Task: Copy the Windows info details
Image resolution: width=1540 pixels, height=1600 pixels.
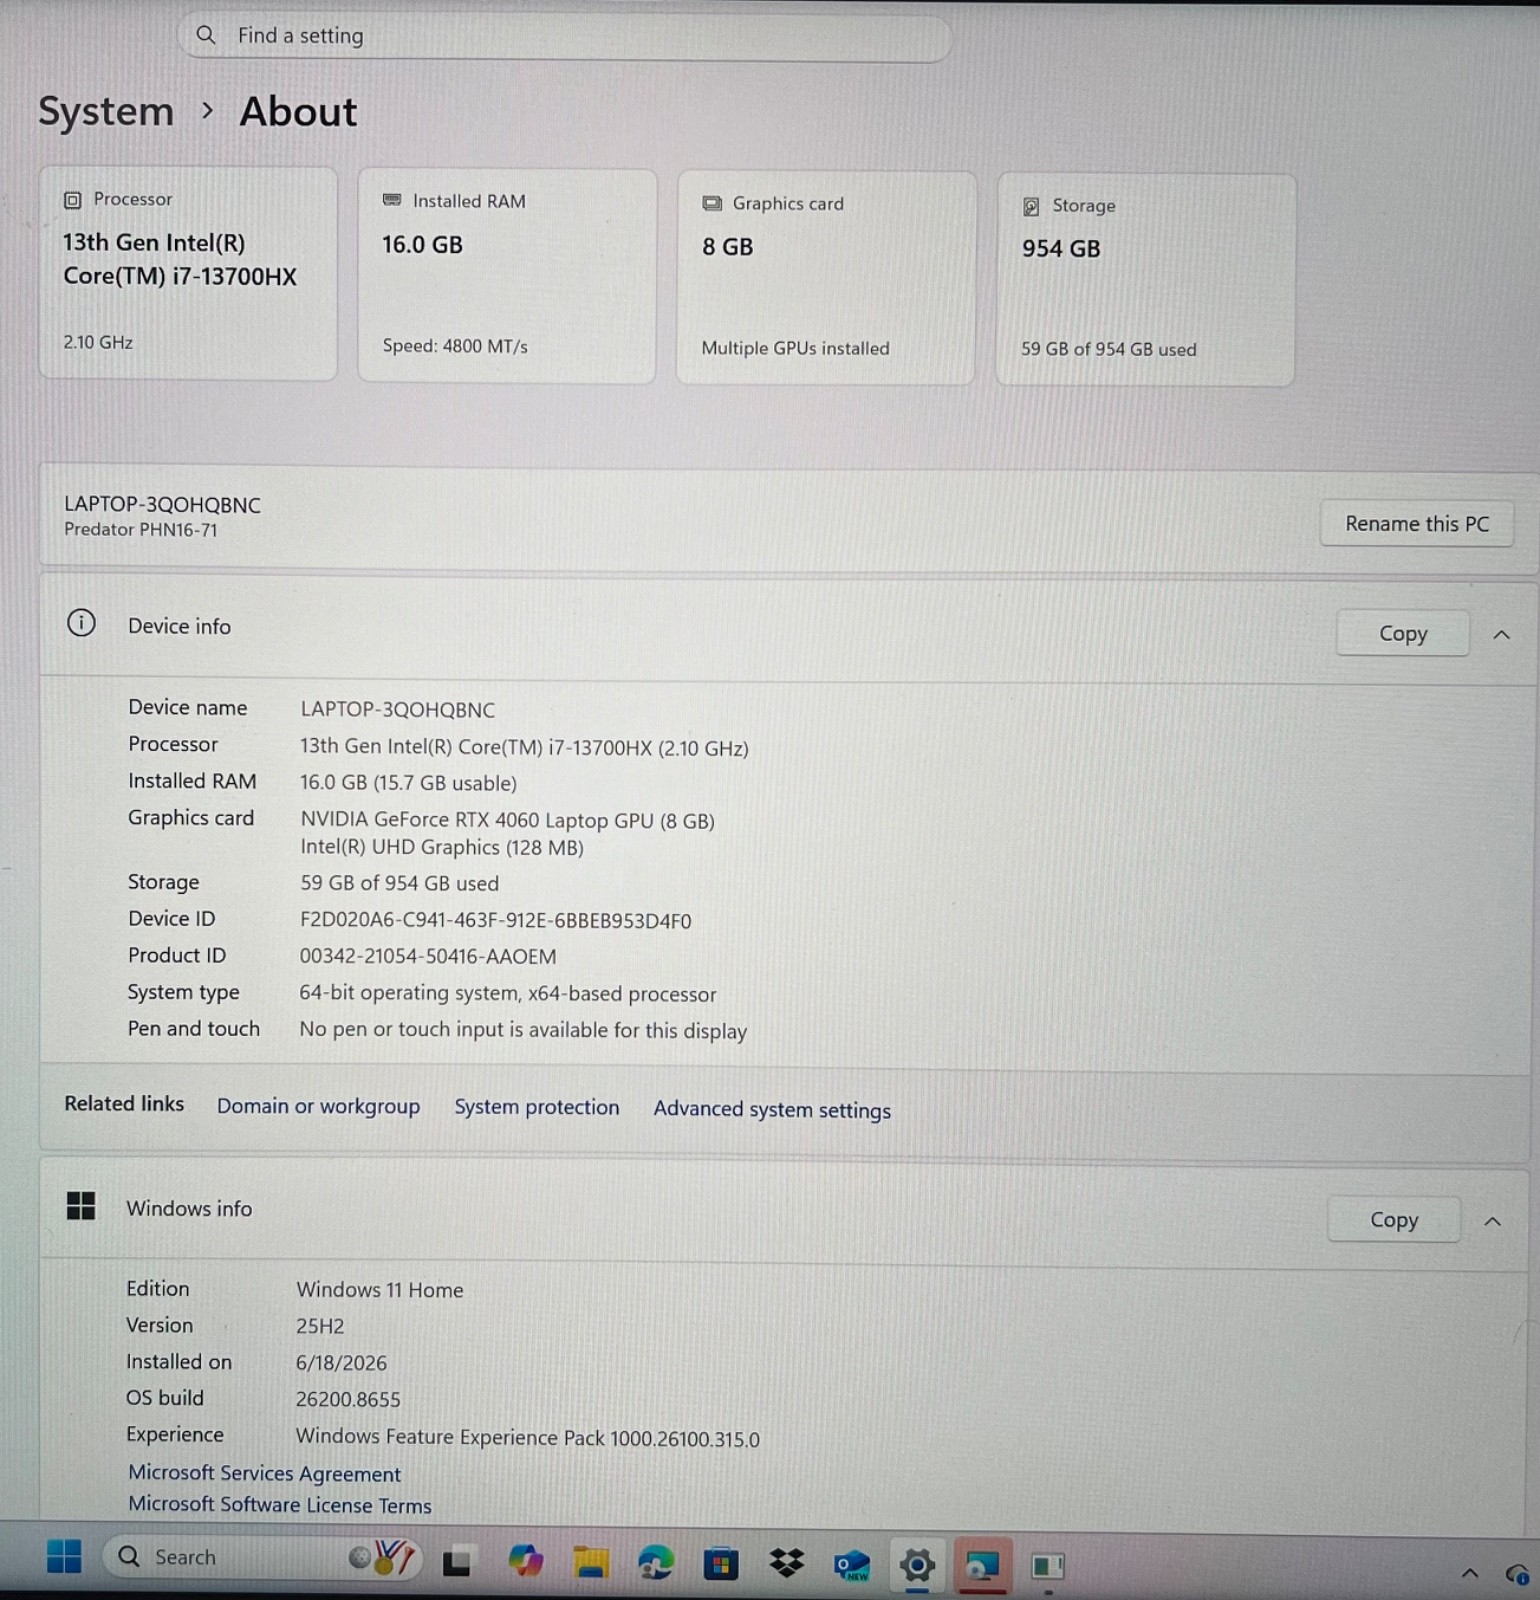Action: [1394, 1219]
